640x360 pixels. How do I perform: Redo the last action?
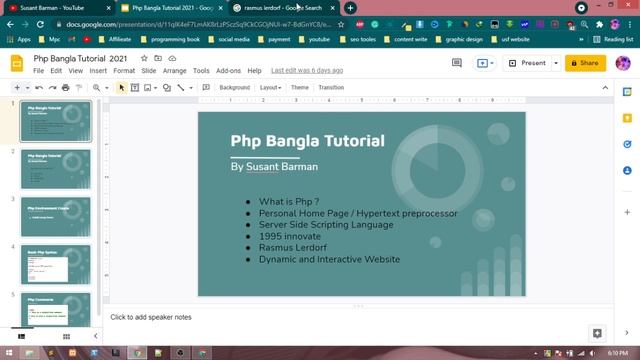pyautogui.click(x=52, y=88)
